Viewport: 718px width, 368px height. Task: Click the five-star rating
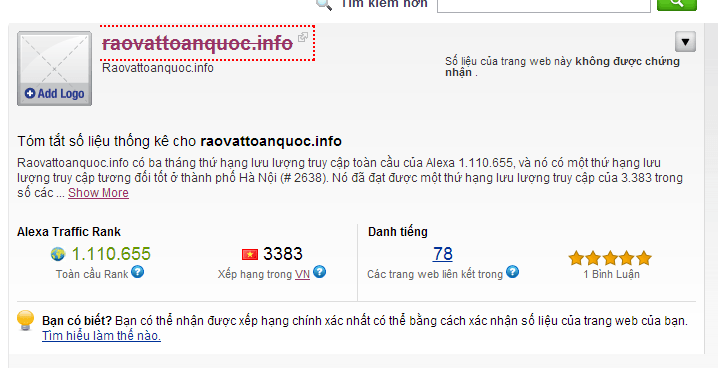[610, 258]
